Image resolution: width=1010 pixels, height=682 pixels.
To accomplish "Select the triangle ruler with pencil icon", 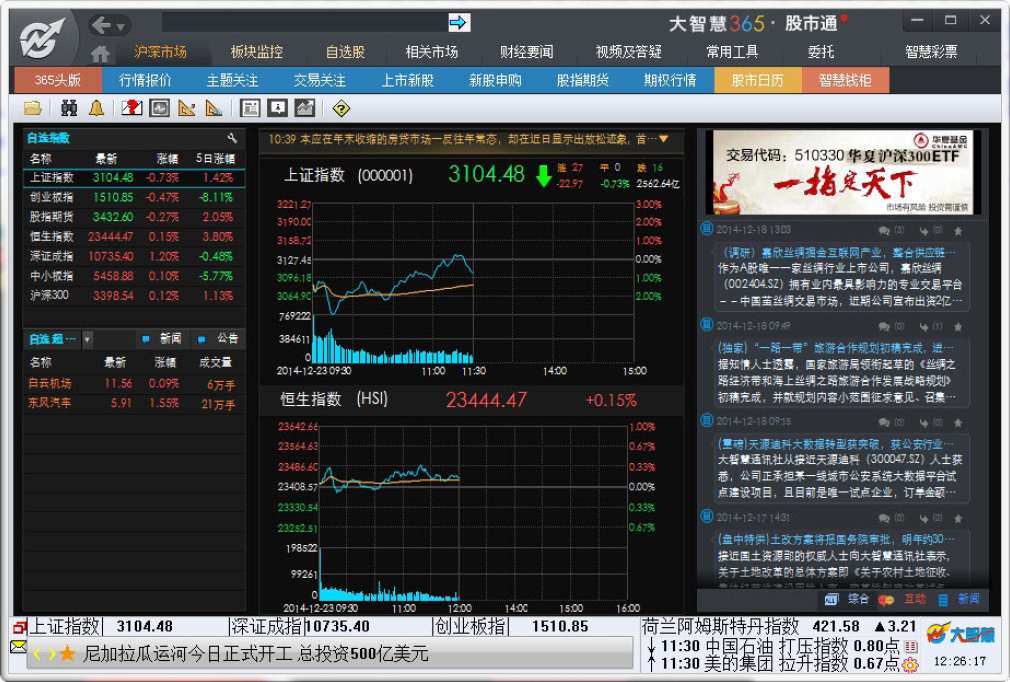I will pyautogui.click(x=187, y=108).
